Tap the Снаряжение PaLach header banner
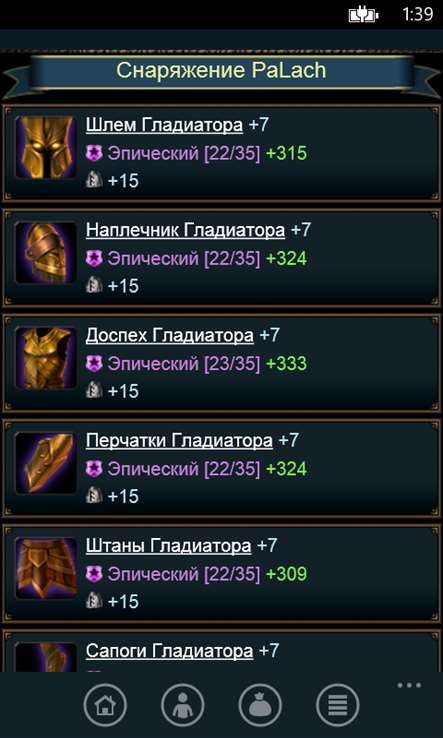This screenshot has width=443, height=738. click(x=221, y=72)
